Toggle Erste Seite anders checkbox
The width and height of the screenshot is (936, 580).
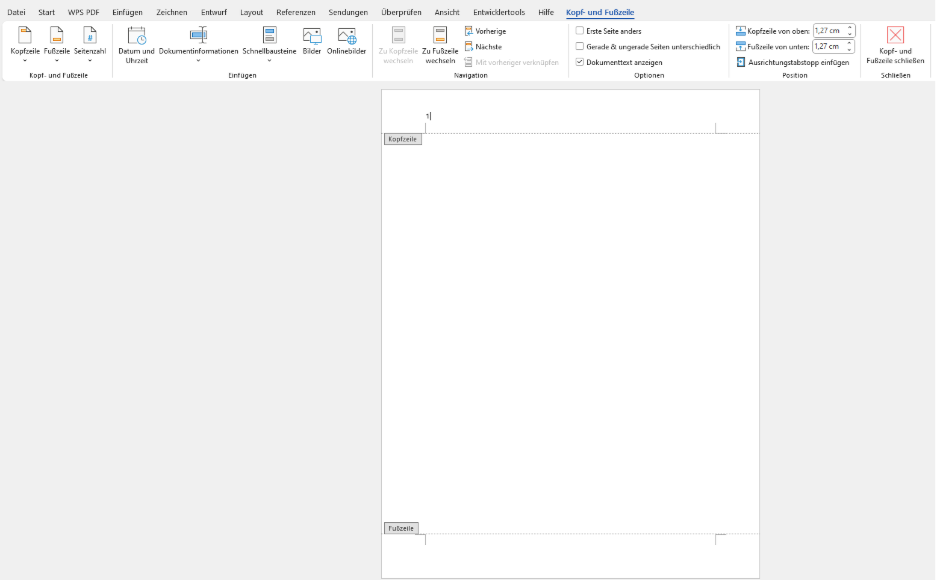pos(580,30)
